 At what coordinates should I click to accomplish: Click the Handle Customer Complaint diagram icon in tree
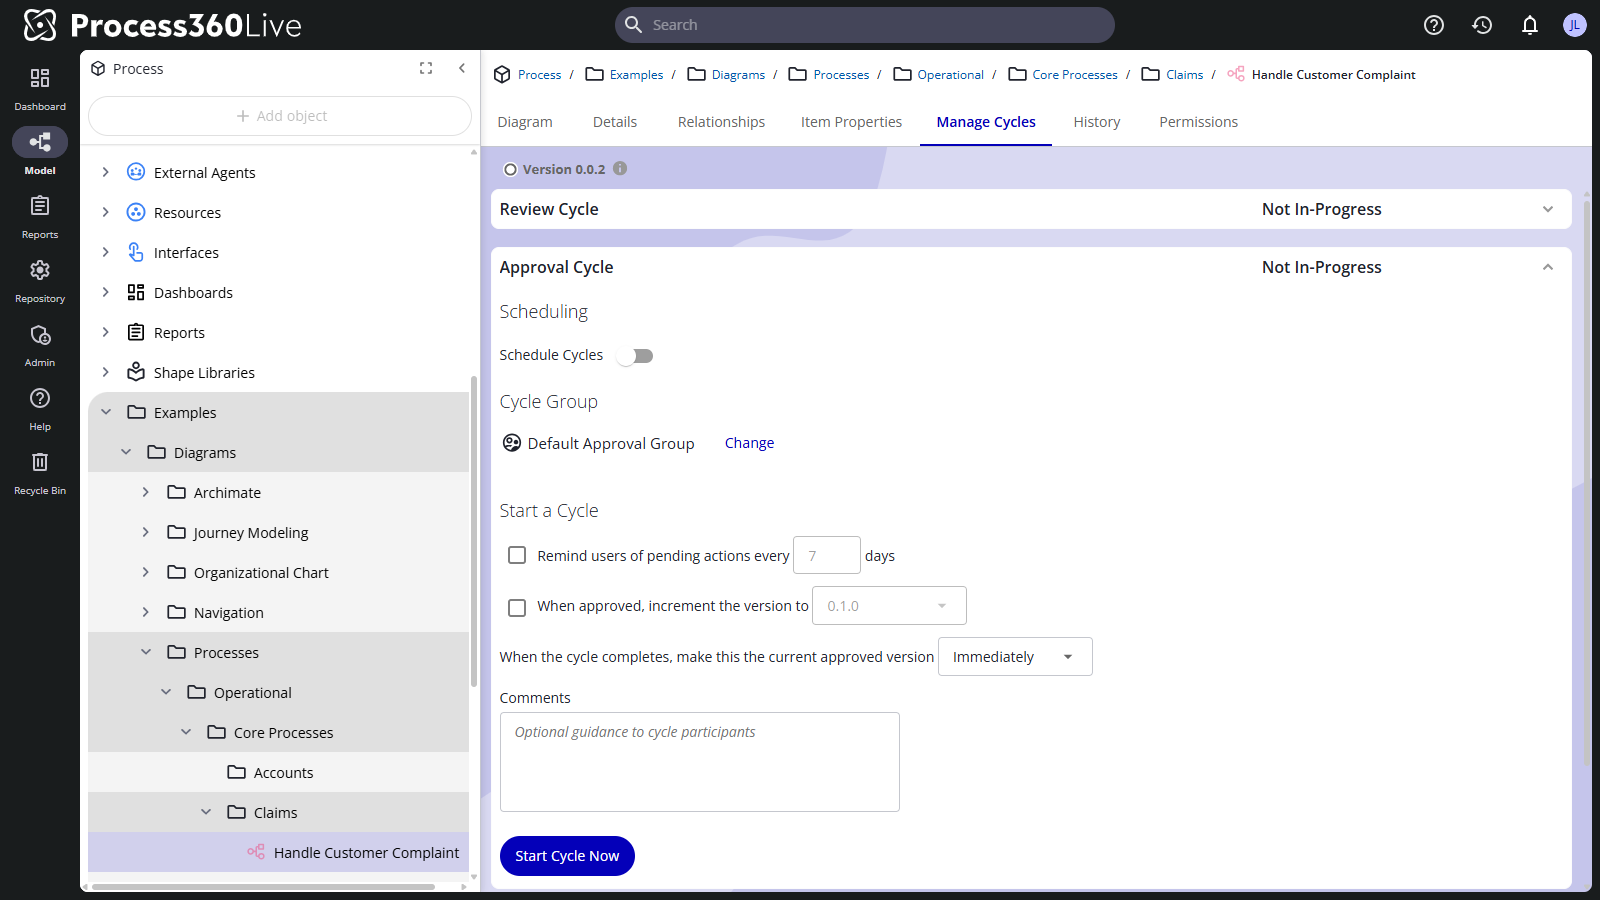coord(256,852)
